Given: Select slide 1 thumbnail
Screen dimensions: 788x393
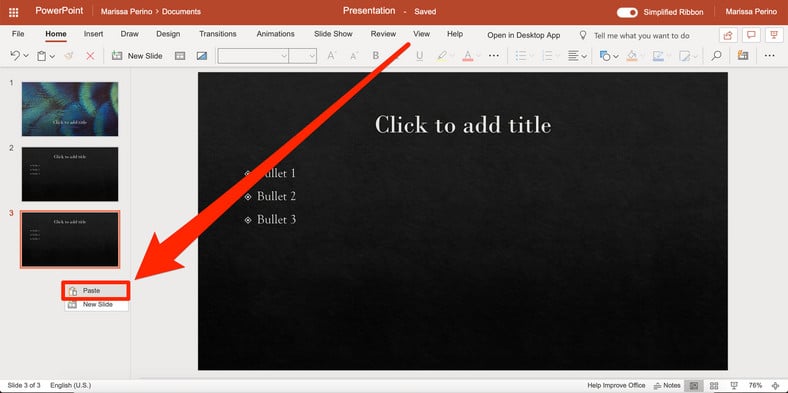Looking at the screenshot, I should click(x=70, y=109).
